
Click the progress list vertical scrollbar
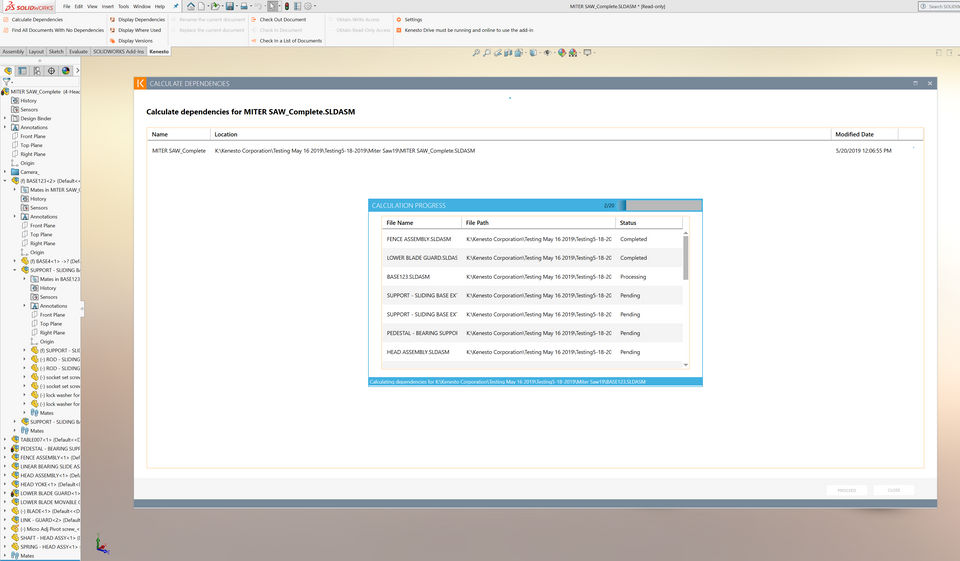click(x=686, y=257)
